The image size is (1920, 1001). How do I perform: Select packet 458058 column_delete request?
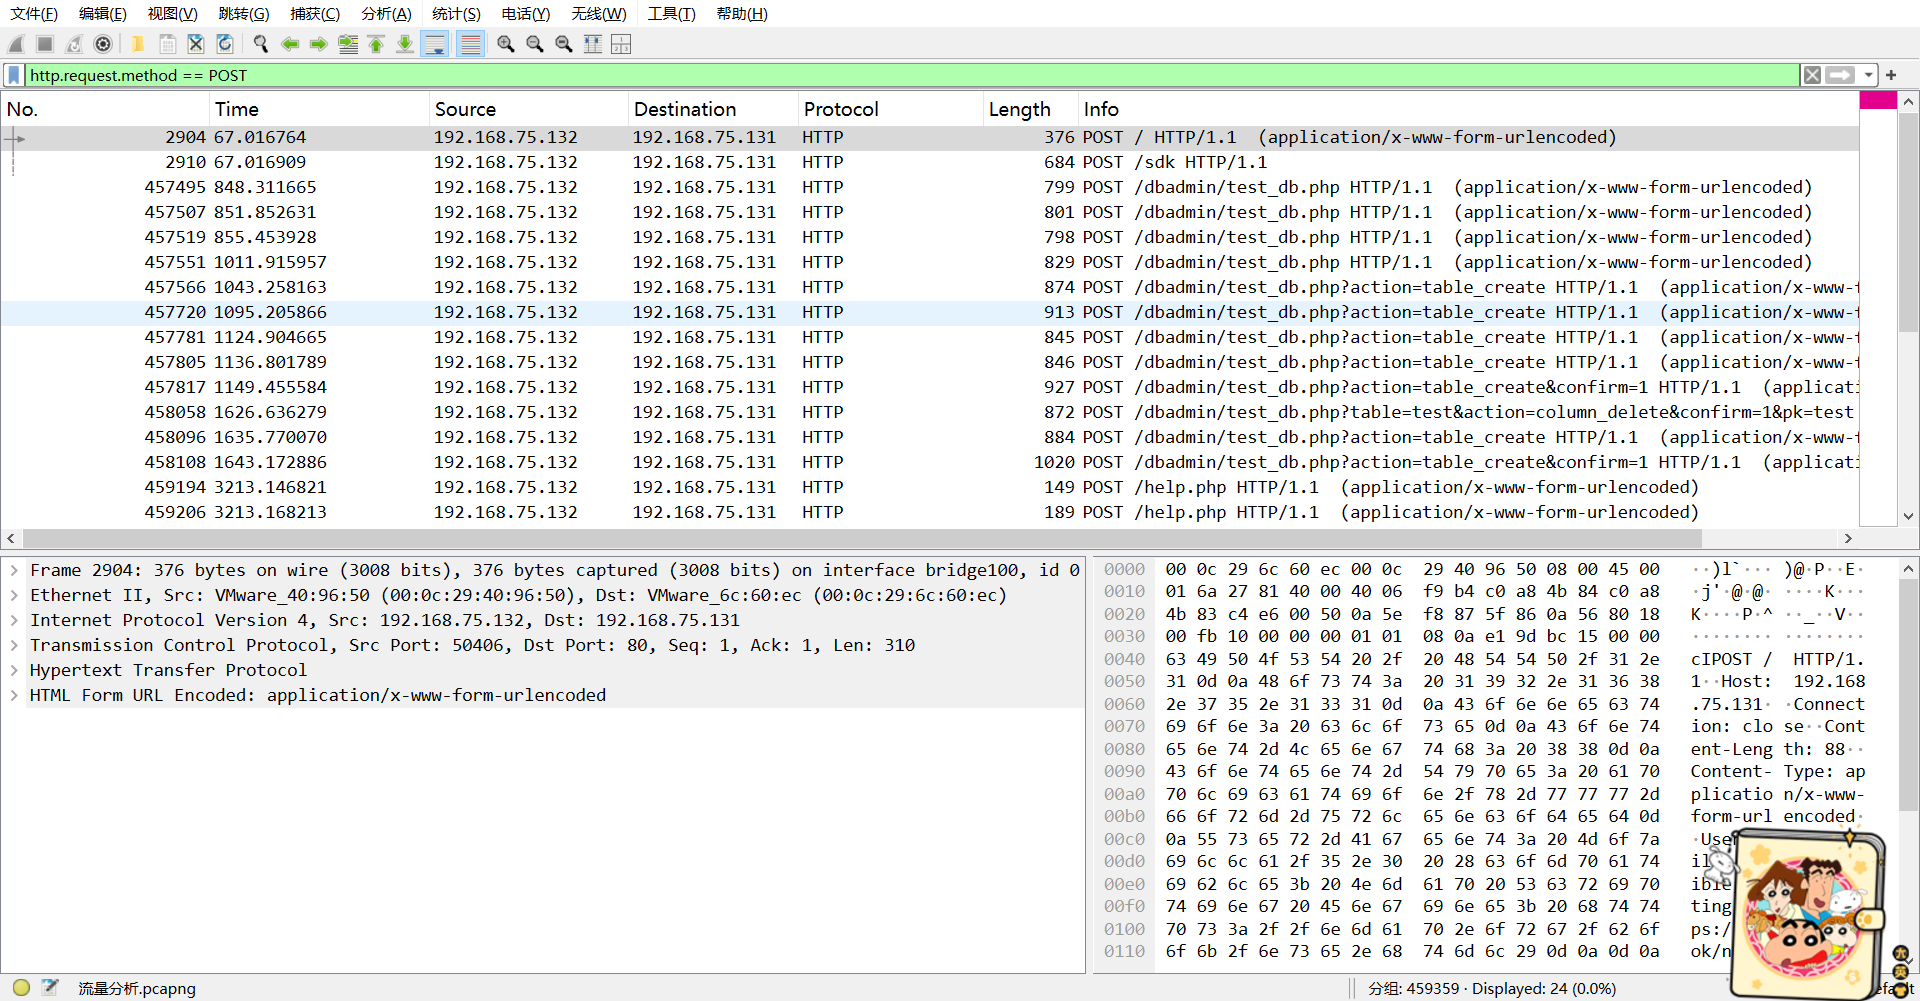[x=930, y=412]
